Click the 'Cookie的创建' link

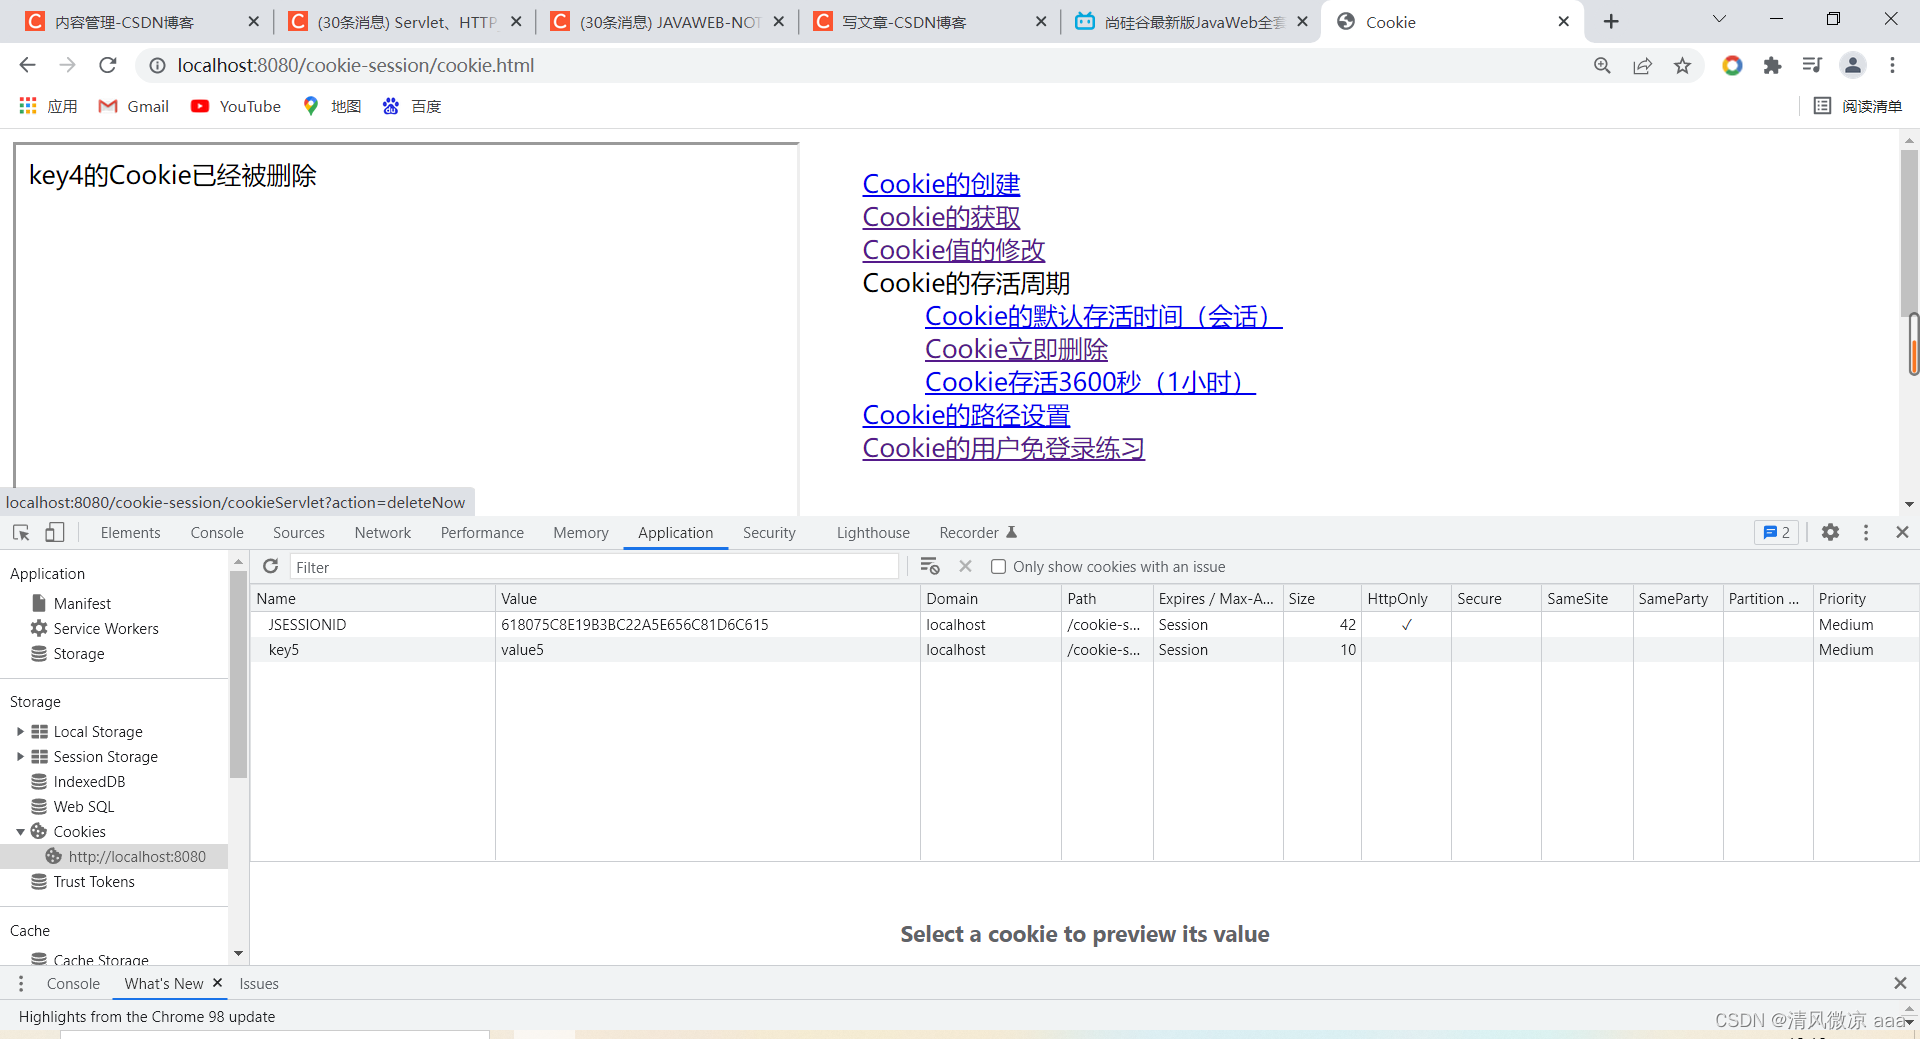click(x=941, y=184)
